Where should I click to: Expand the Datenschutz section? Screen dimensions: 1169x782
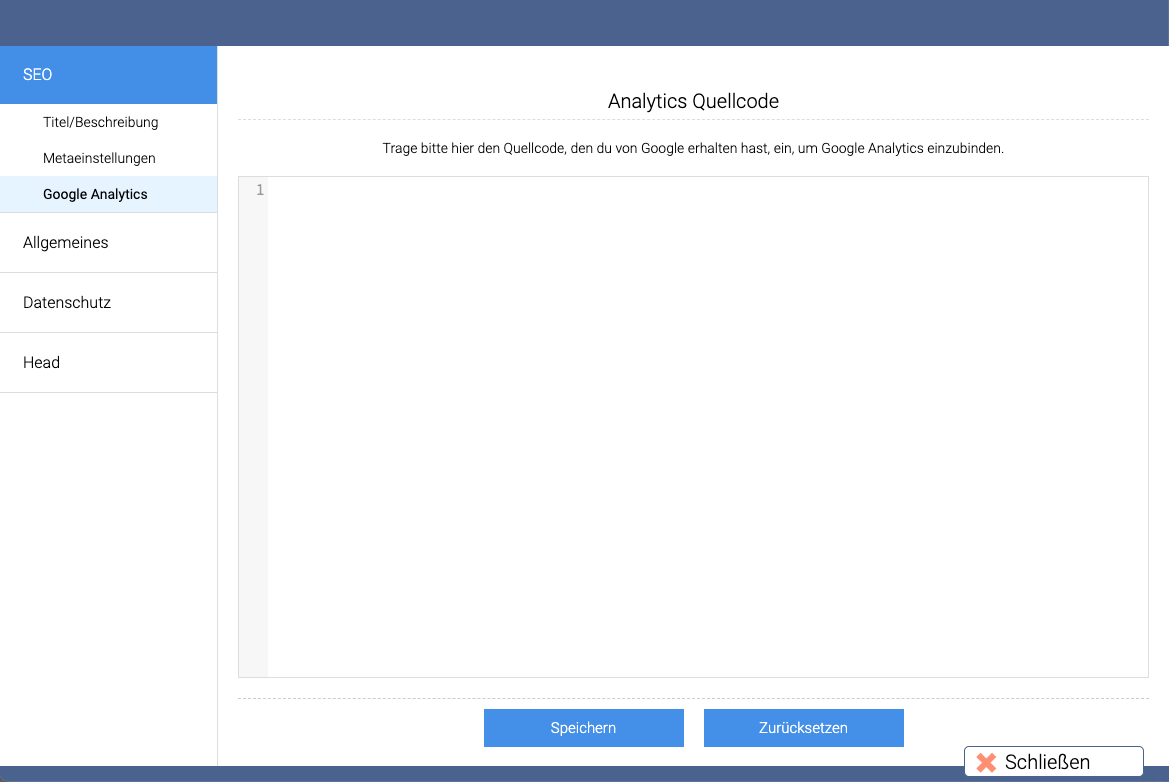pos(108,303)
